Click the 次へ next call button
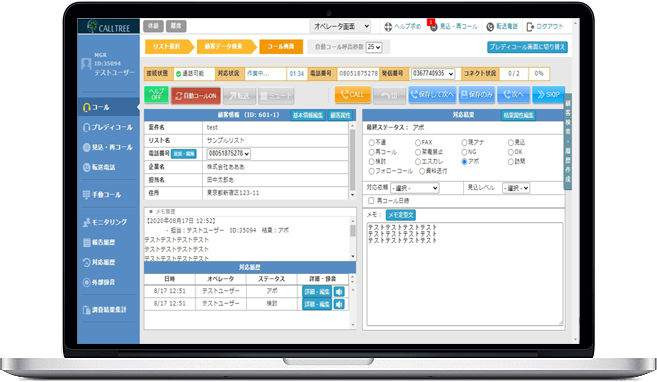Image resolution: width=657 pixels, height=382 pixels. [x=513, y=95]
